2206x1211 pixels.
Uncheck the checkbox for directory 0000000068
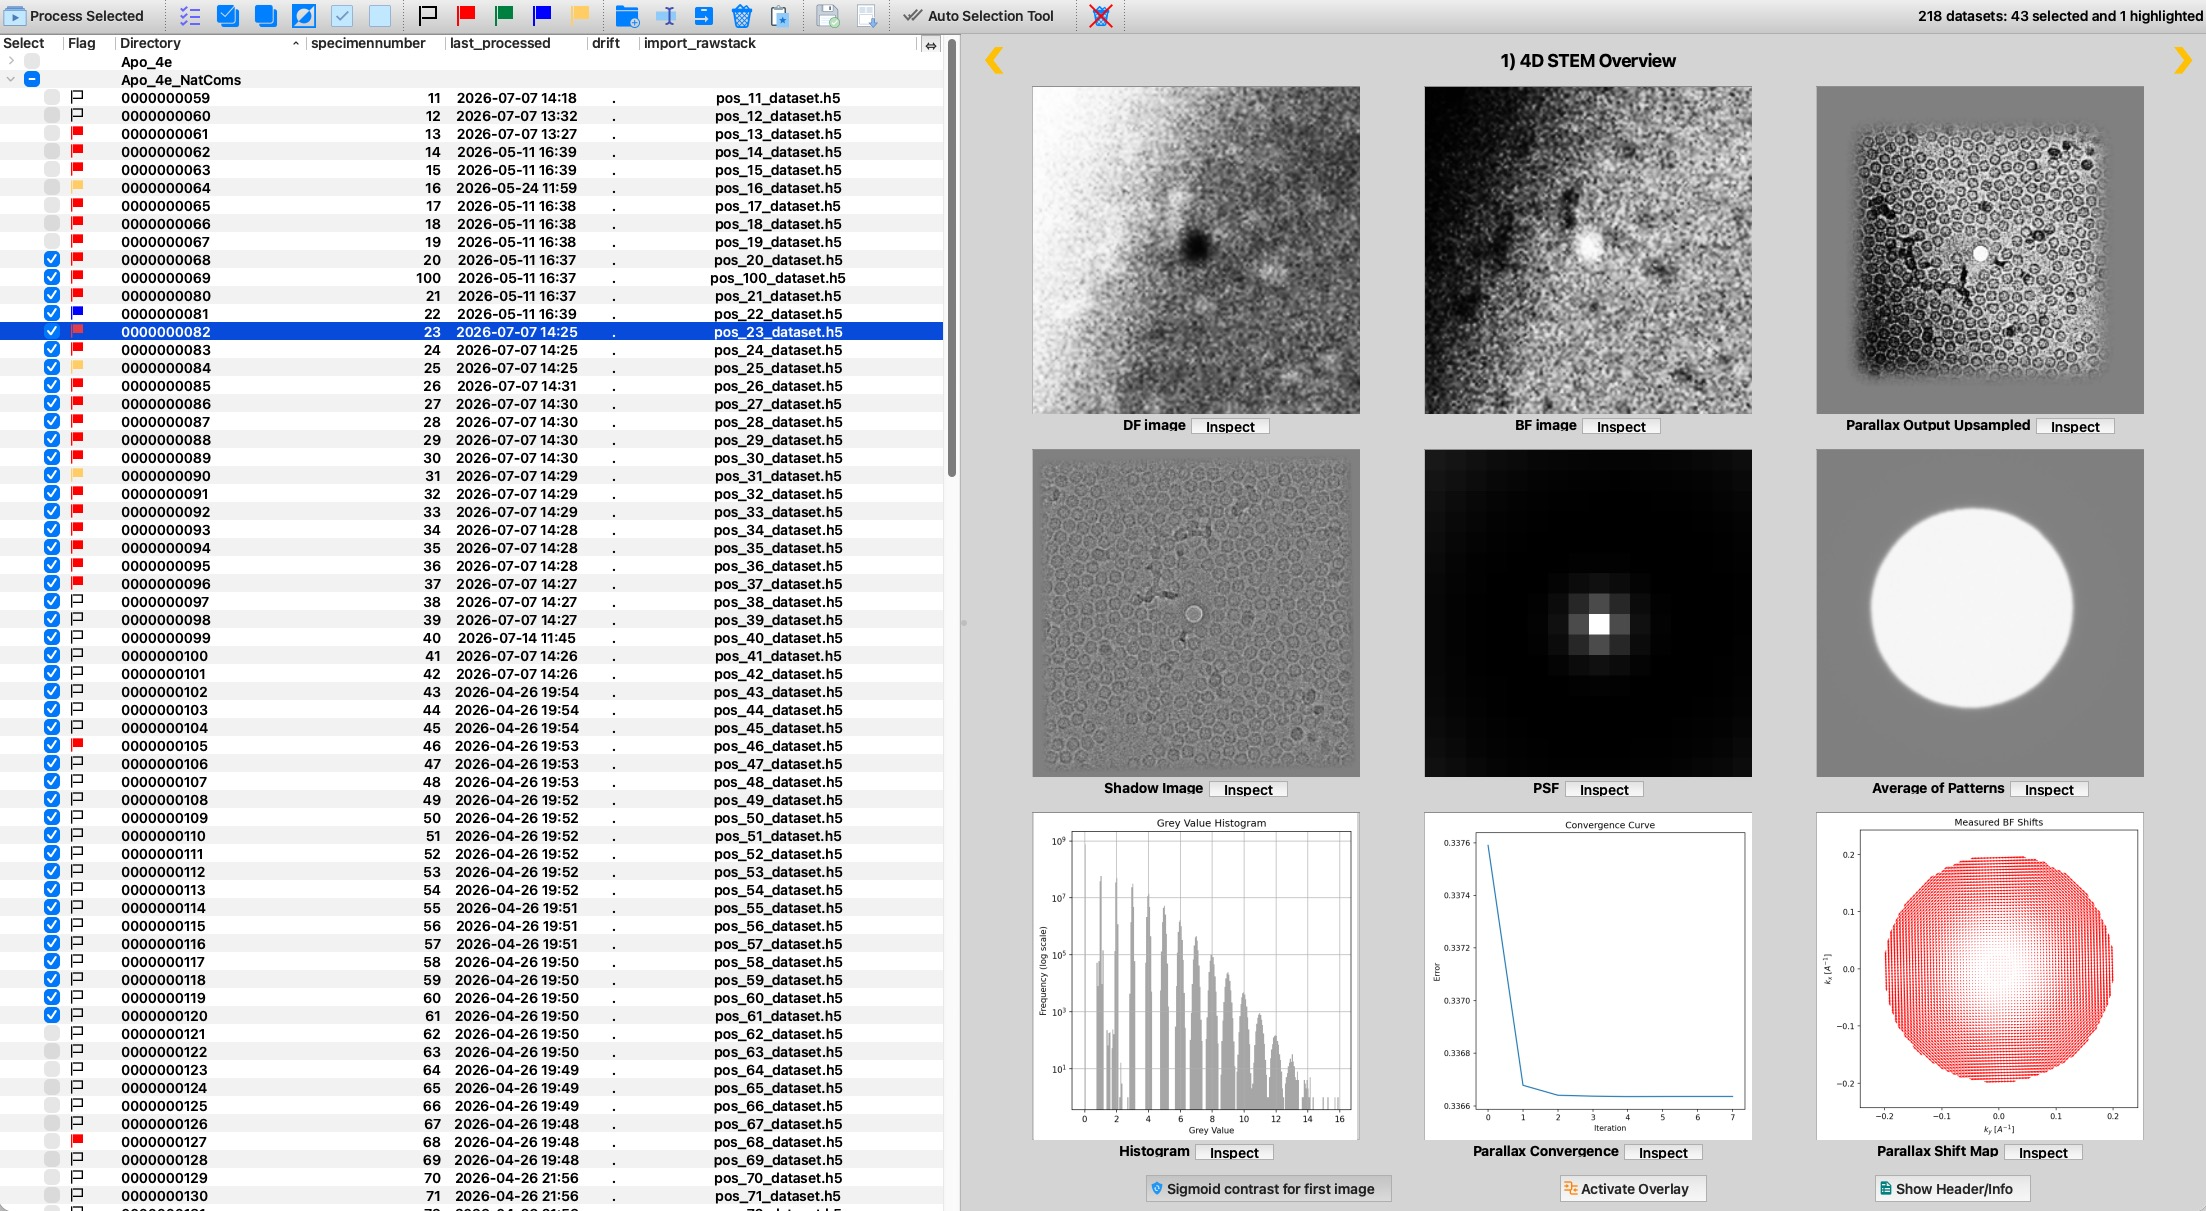pos(52,260)
